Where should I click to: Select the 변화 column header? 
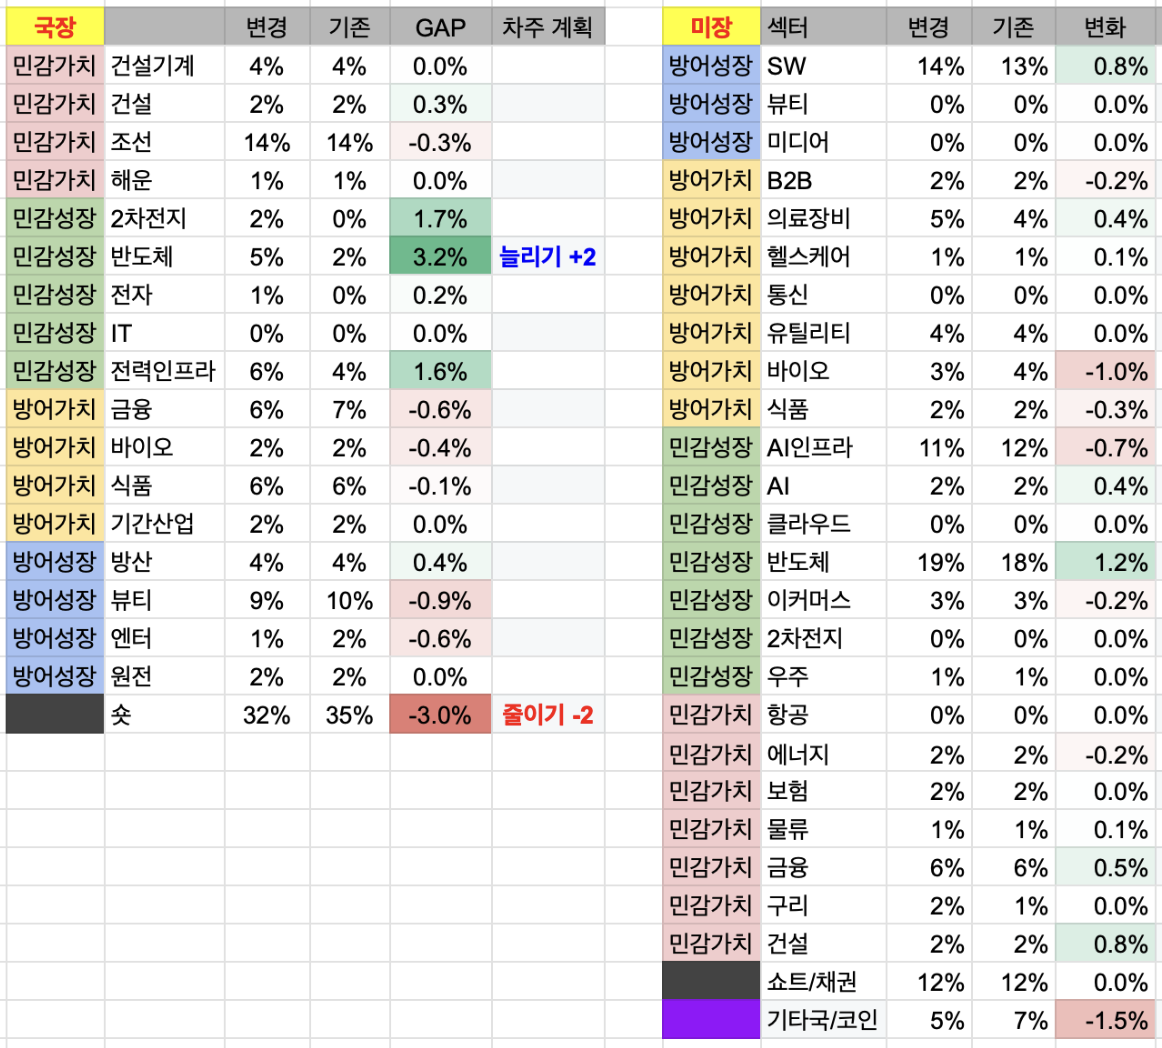[1105, 27]
